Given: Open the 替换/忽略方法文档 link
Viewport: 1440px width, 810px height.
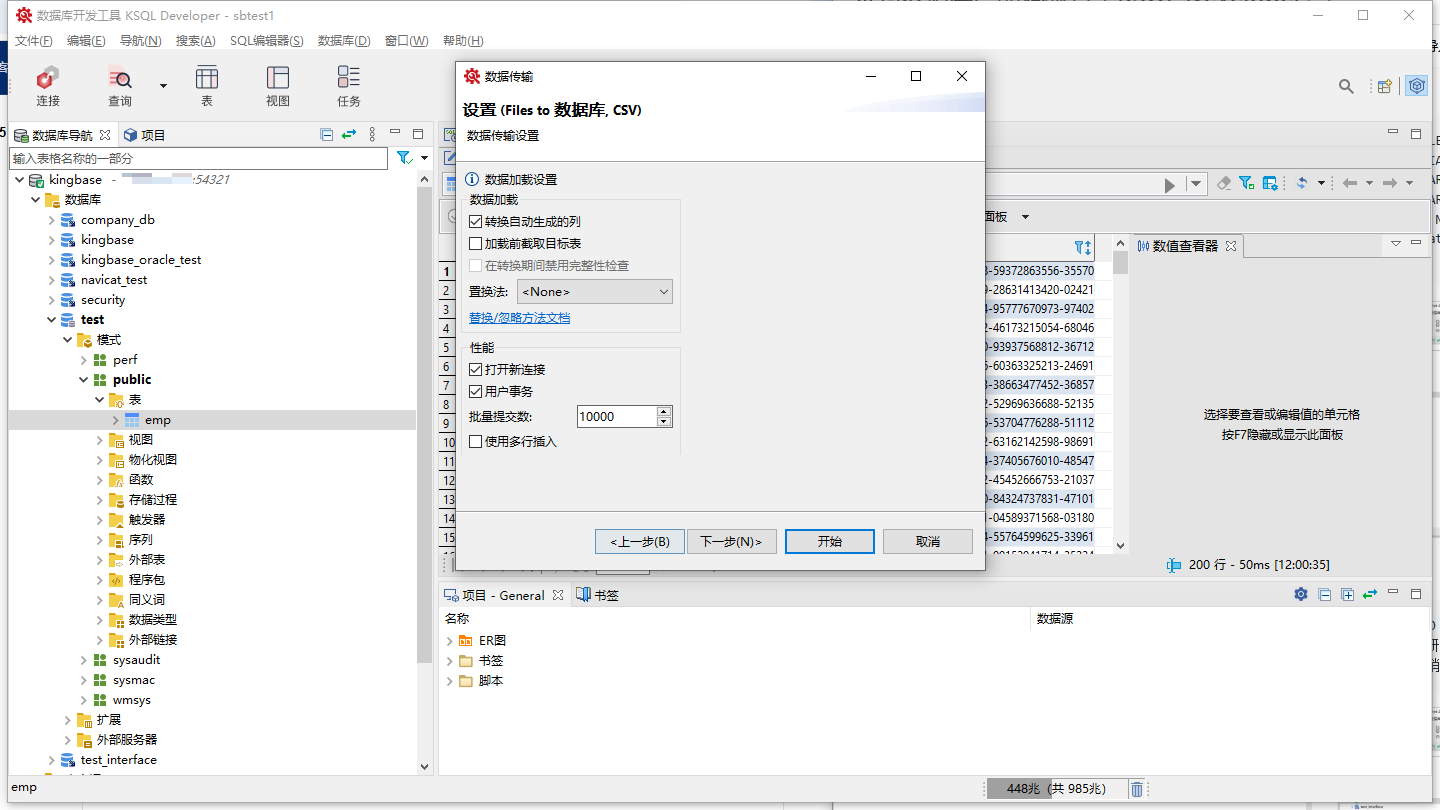Looking at the screenshot, I should 519,318.
